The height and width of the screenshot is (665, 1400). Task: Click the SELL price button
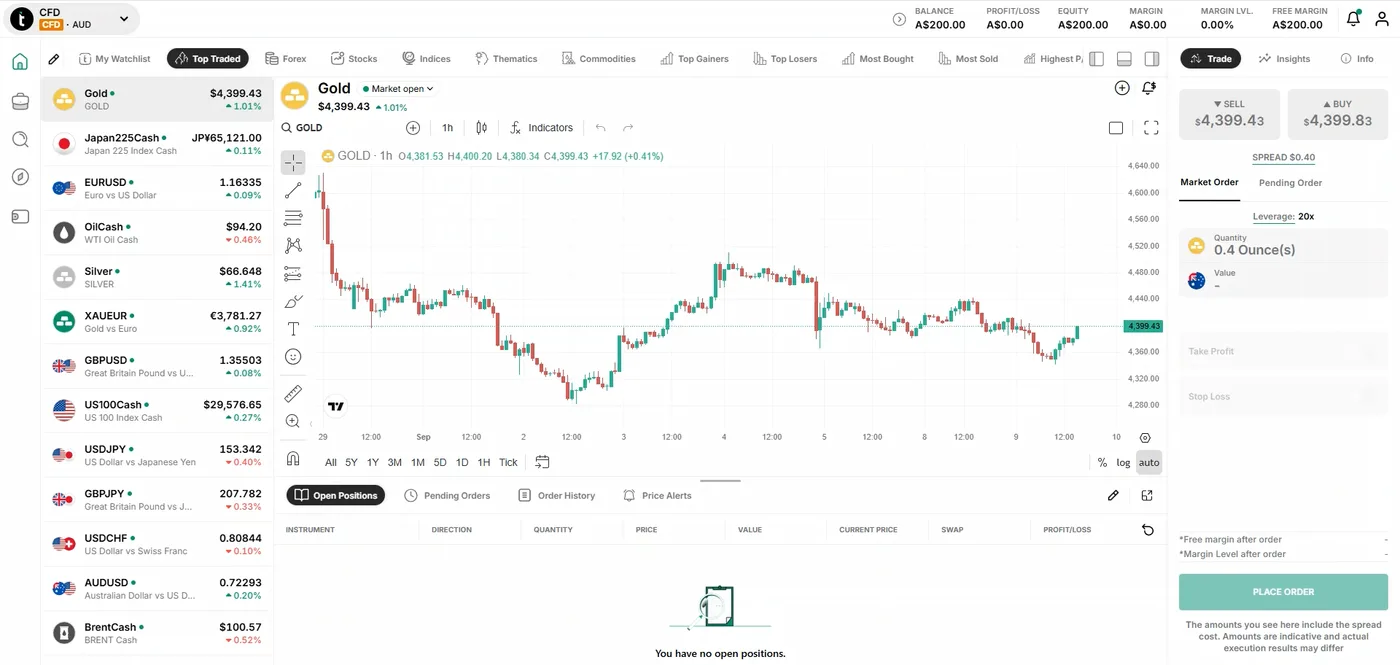coord(1229,113)
